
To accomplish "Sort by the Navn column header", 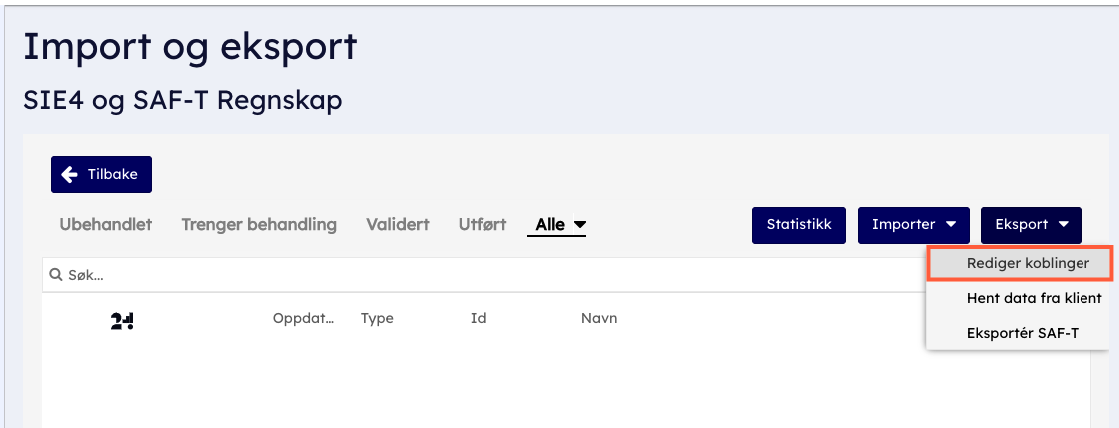I will [x=599, y=319].
